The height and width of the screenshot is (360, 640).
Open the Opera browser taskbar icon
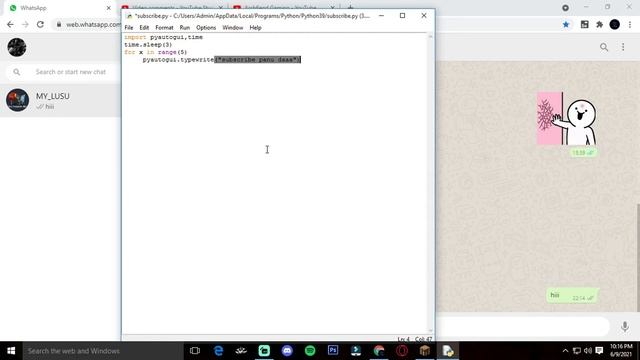tap(402, 351)
